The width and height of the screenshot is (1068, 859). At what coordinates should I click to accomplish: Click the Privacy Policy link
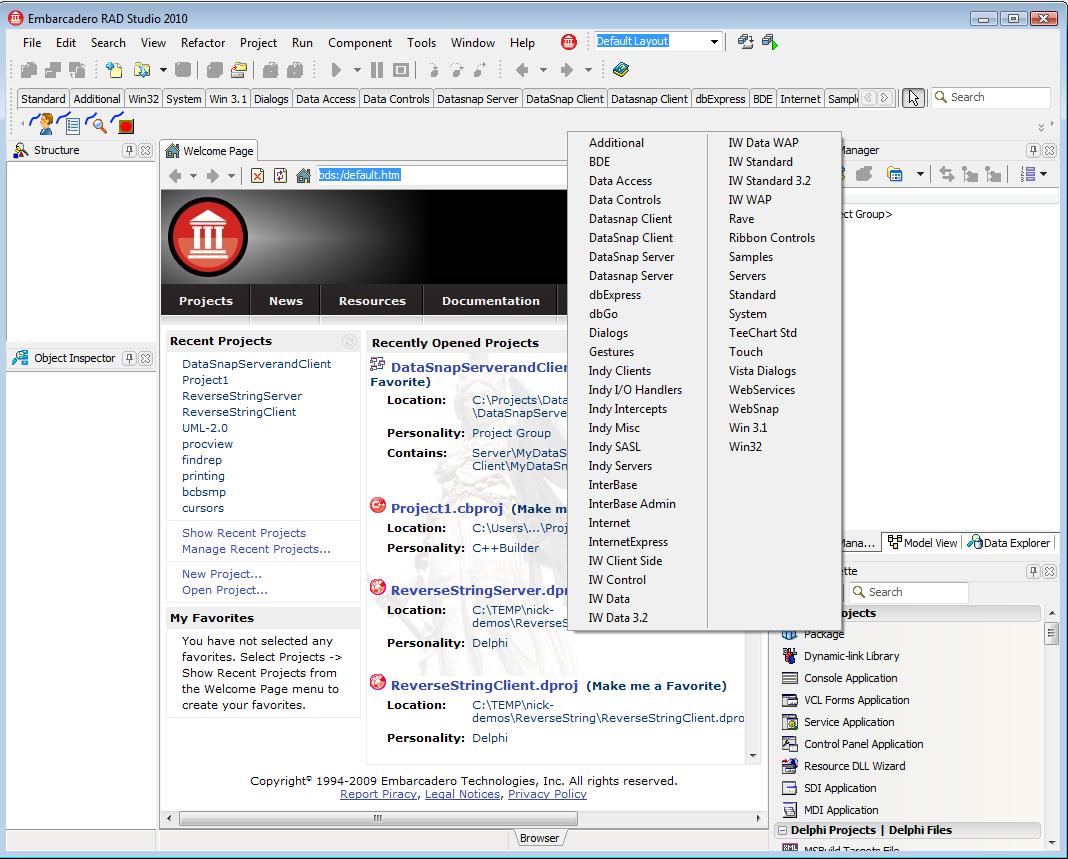(547, 794)
